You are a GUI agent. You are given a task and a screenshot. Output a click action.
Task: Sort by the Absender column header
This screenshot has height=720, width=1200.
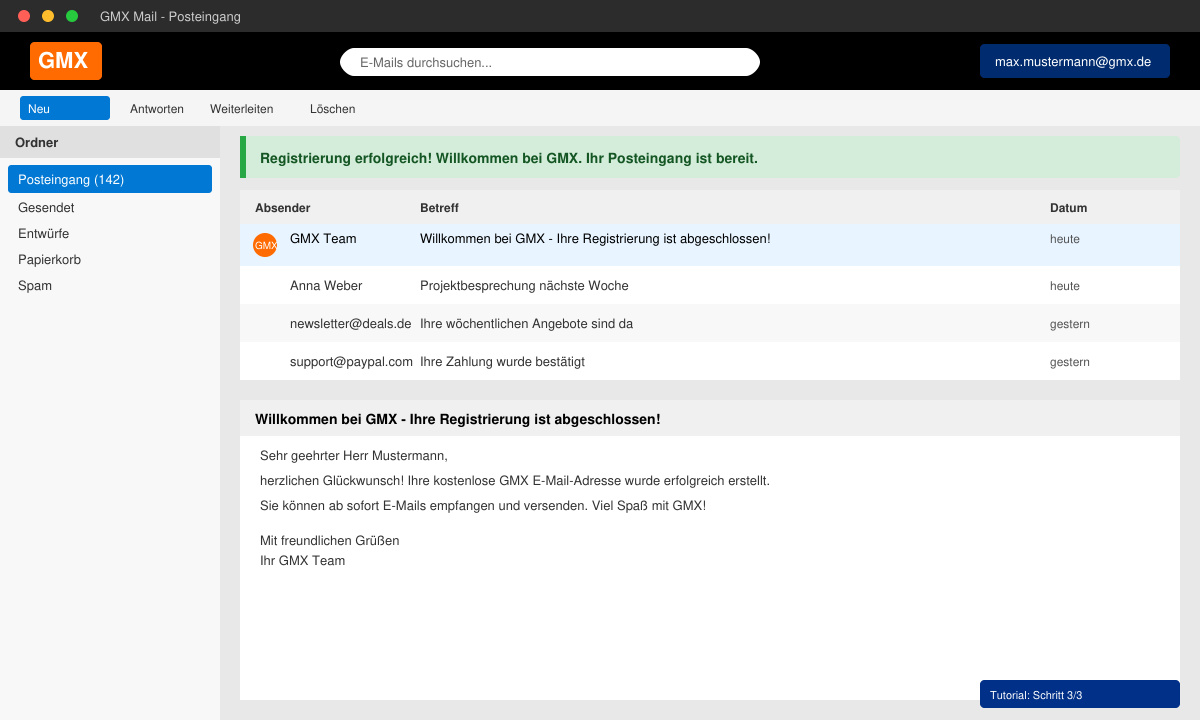click(x=282, y=208)
